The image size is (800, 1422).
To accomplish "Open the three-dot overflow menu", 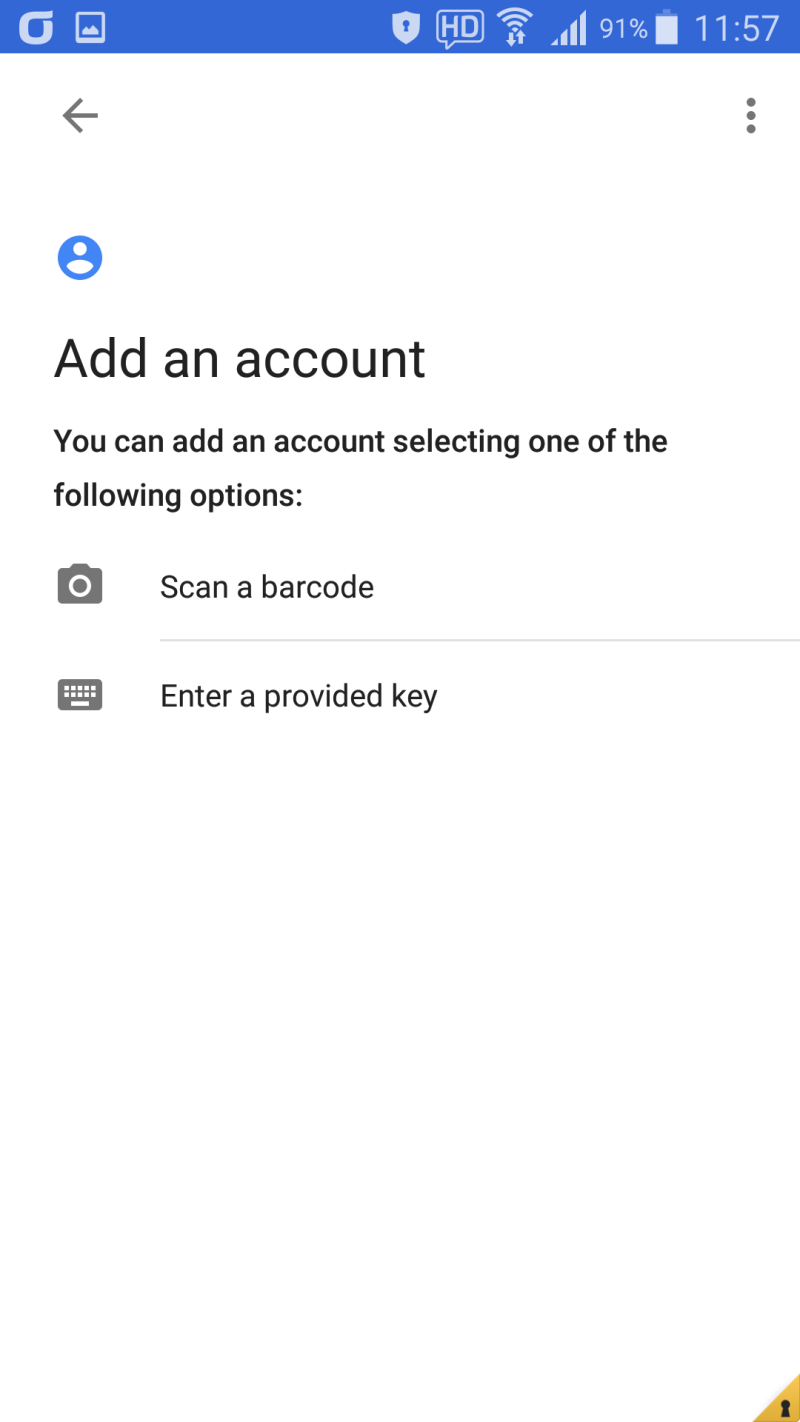I will pos(751,116).
